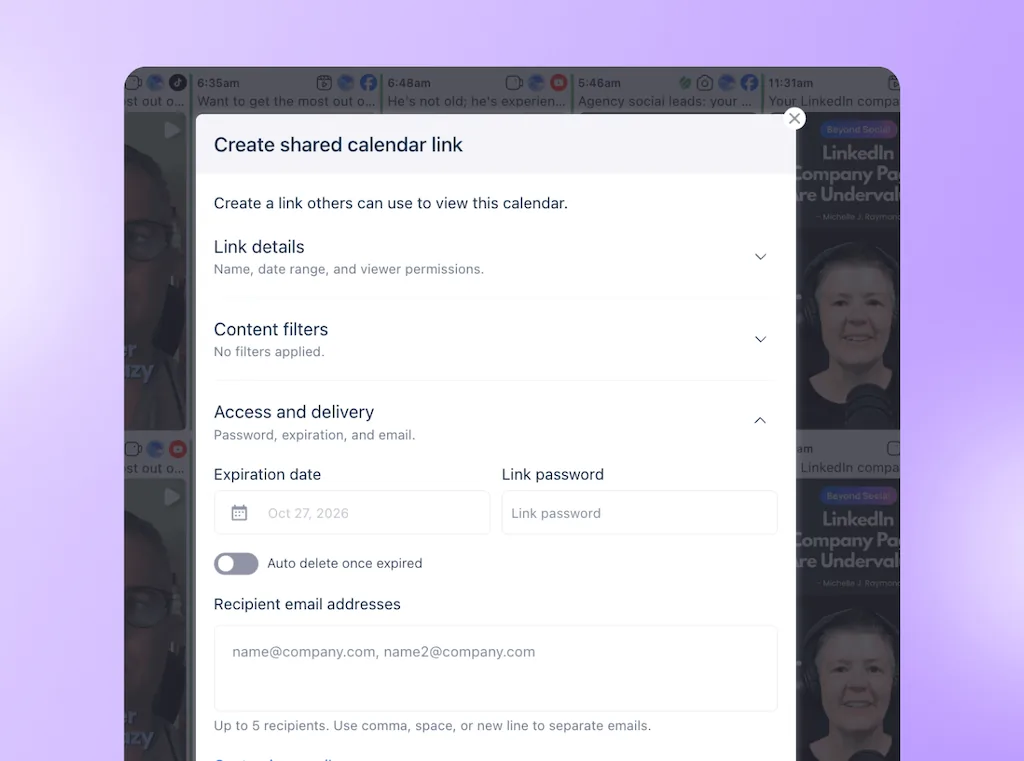Focus the Recipient email addresses text box
Viewport: 1024px width, 761px height.
click(x=496, y=668)
